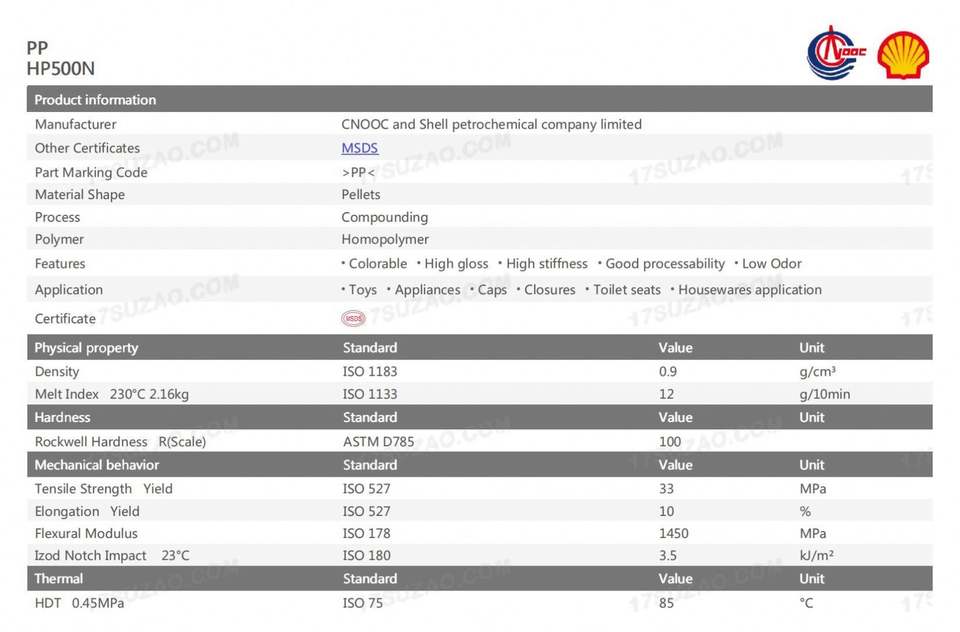Open the MSDS certificate link

(359, 148)
